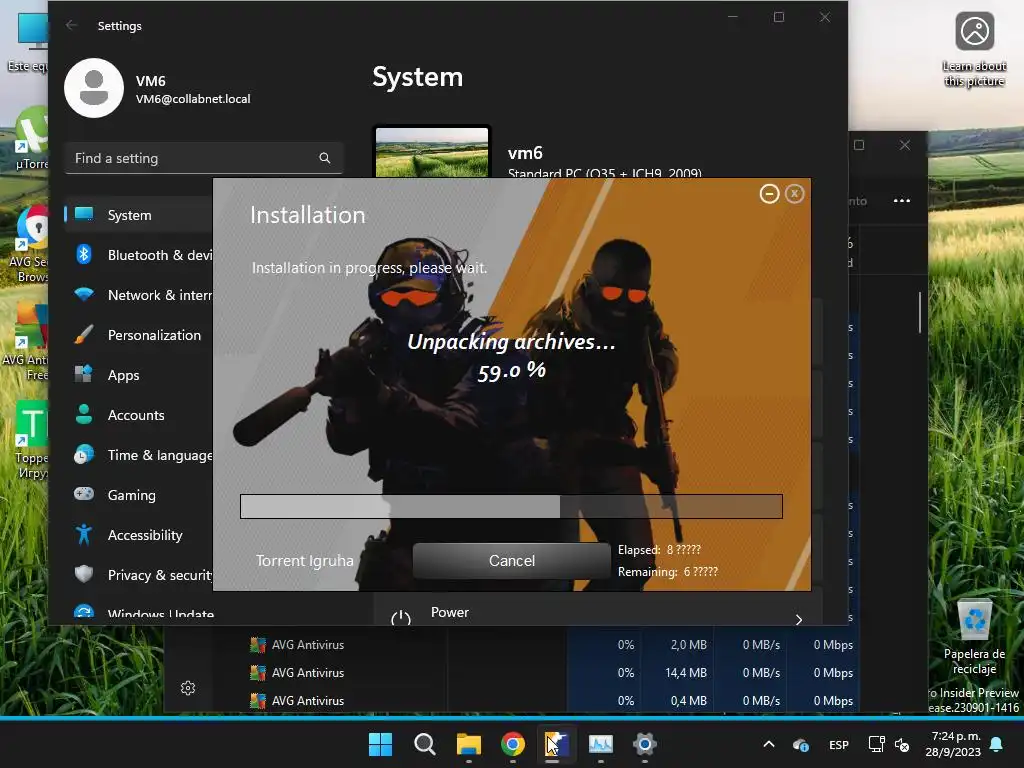Open Google Chrome from taskbar
1024x768 pixels.
tap(513, 744)
